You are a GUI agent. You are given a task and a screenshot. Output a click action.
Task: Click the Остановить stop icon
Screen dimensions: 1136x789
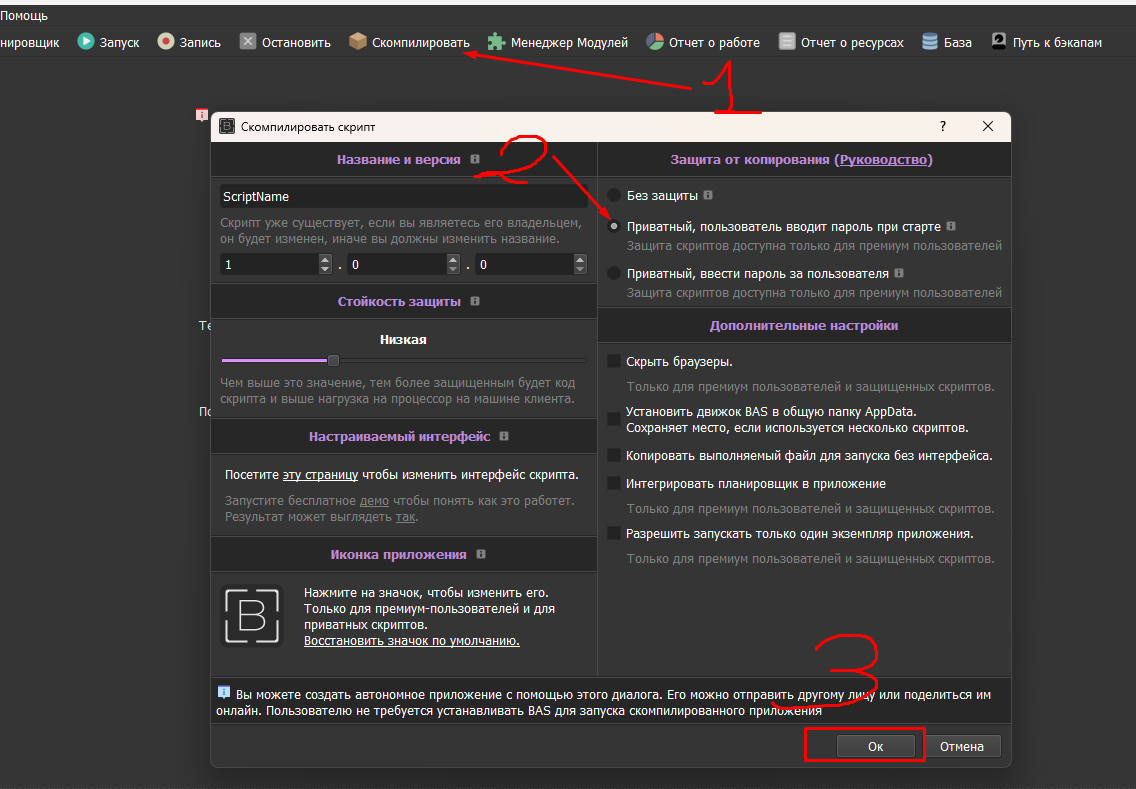coord(248,42)
